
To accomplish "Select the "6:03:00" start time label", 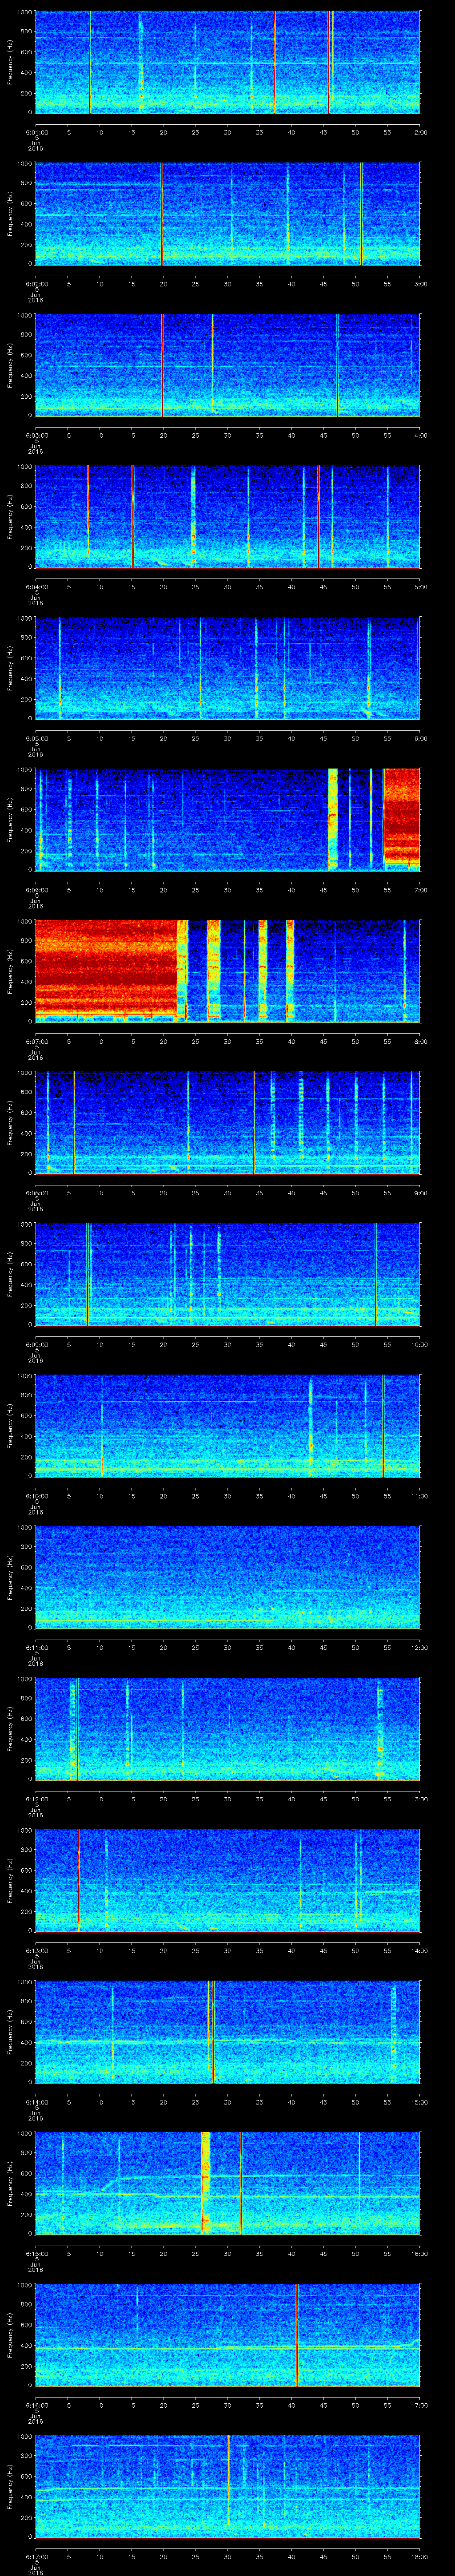I will (37, 434).
